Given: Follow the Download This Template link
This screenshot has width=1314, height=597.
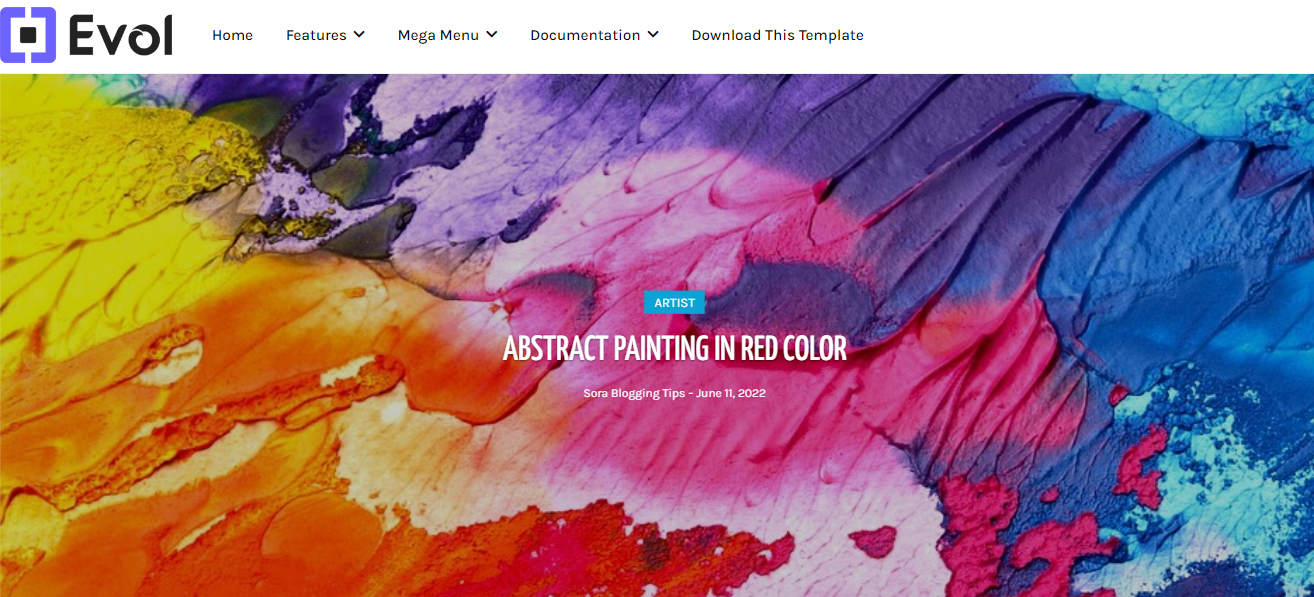Looking at the screenshot, I should point(777,35).
